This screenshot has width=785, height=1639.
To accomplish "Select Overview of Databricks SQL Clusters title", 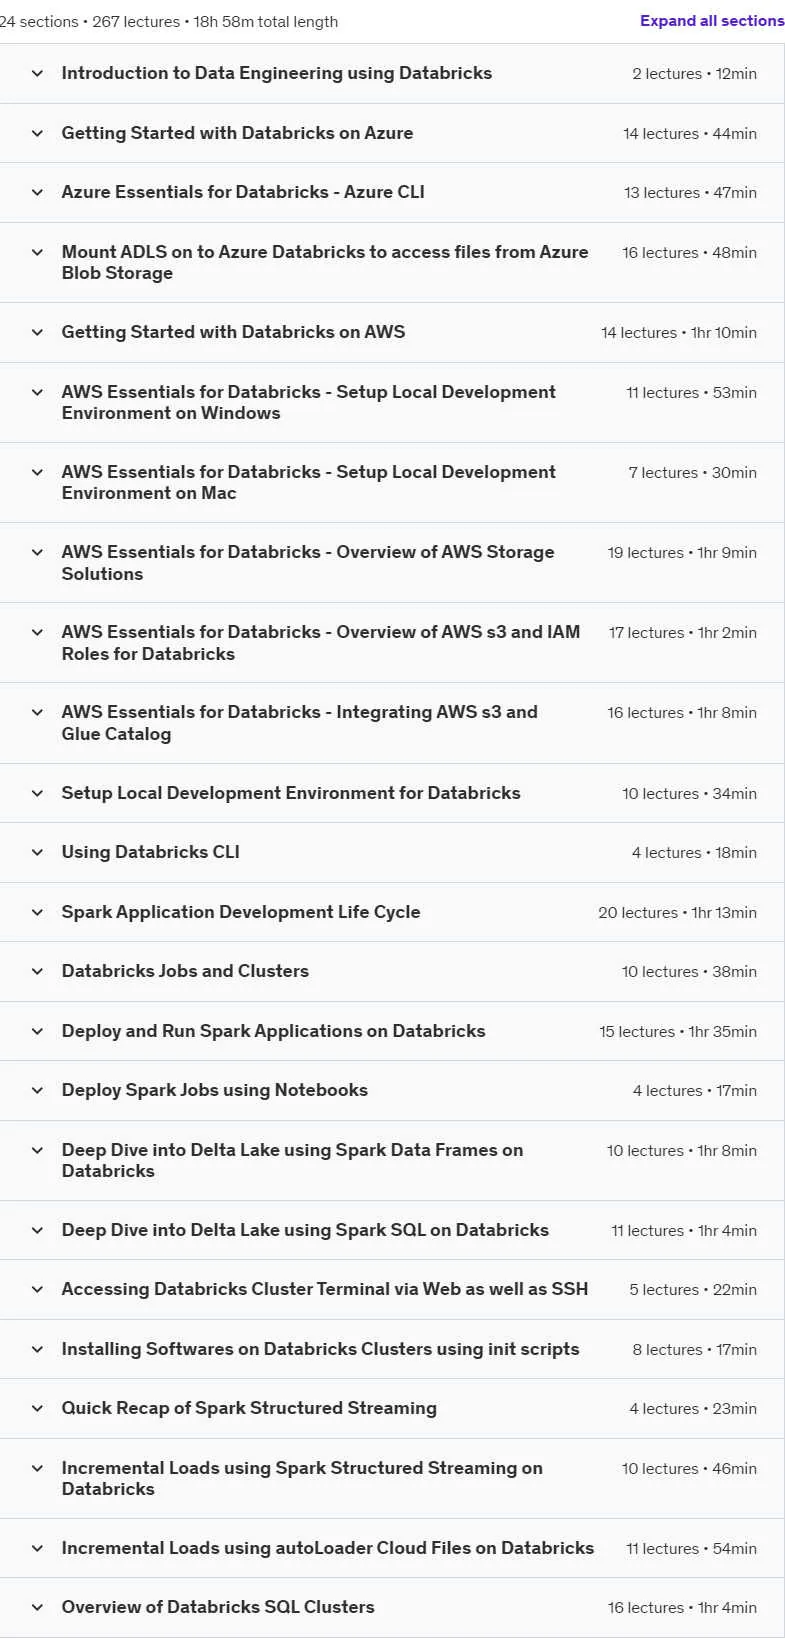I will [218, 1607].
